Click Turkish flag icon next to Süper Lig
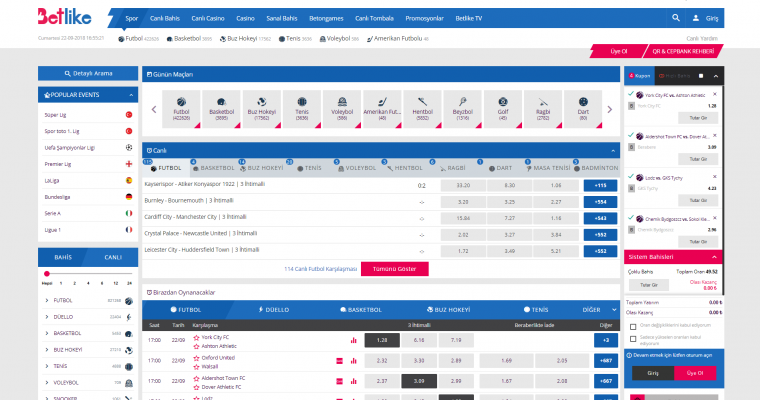 point(129,115)
